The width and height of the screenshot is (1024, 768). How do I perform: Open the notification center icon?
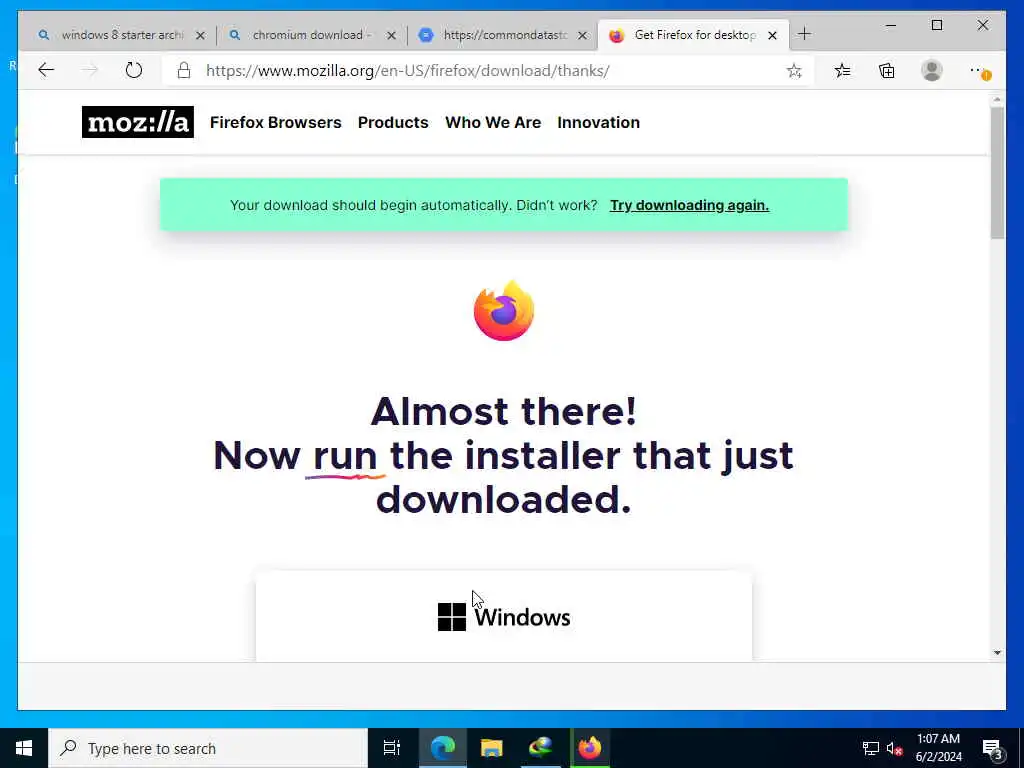click(992, 748)
